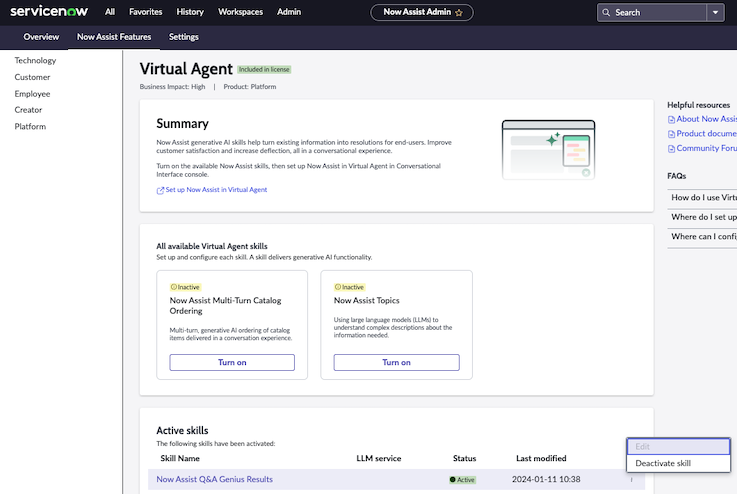Click the Summary illustration image

[x=549, y=149]
